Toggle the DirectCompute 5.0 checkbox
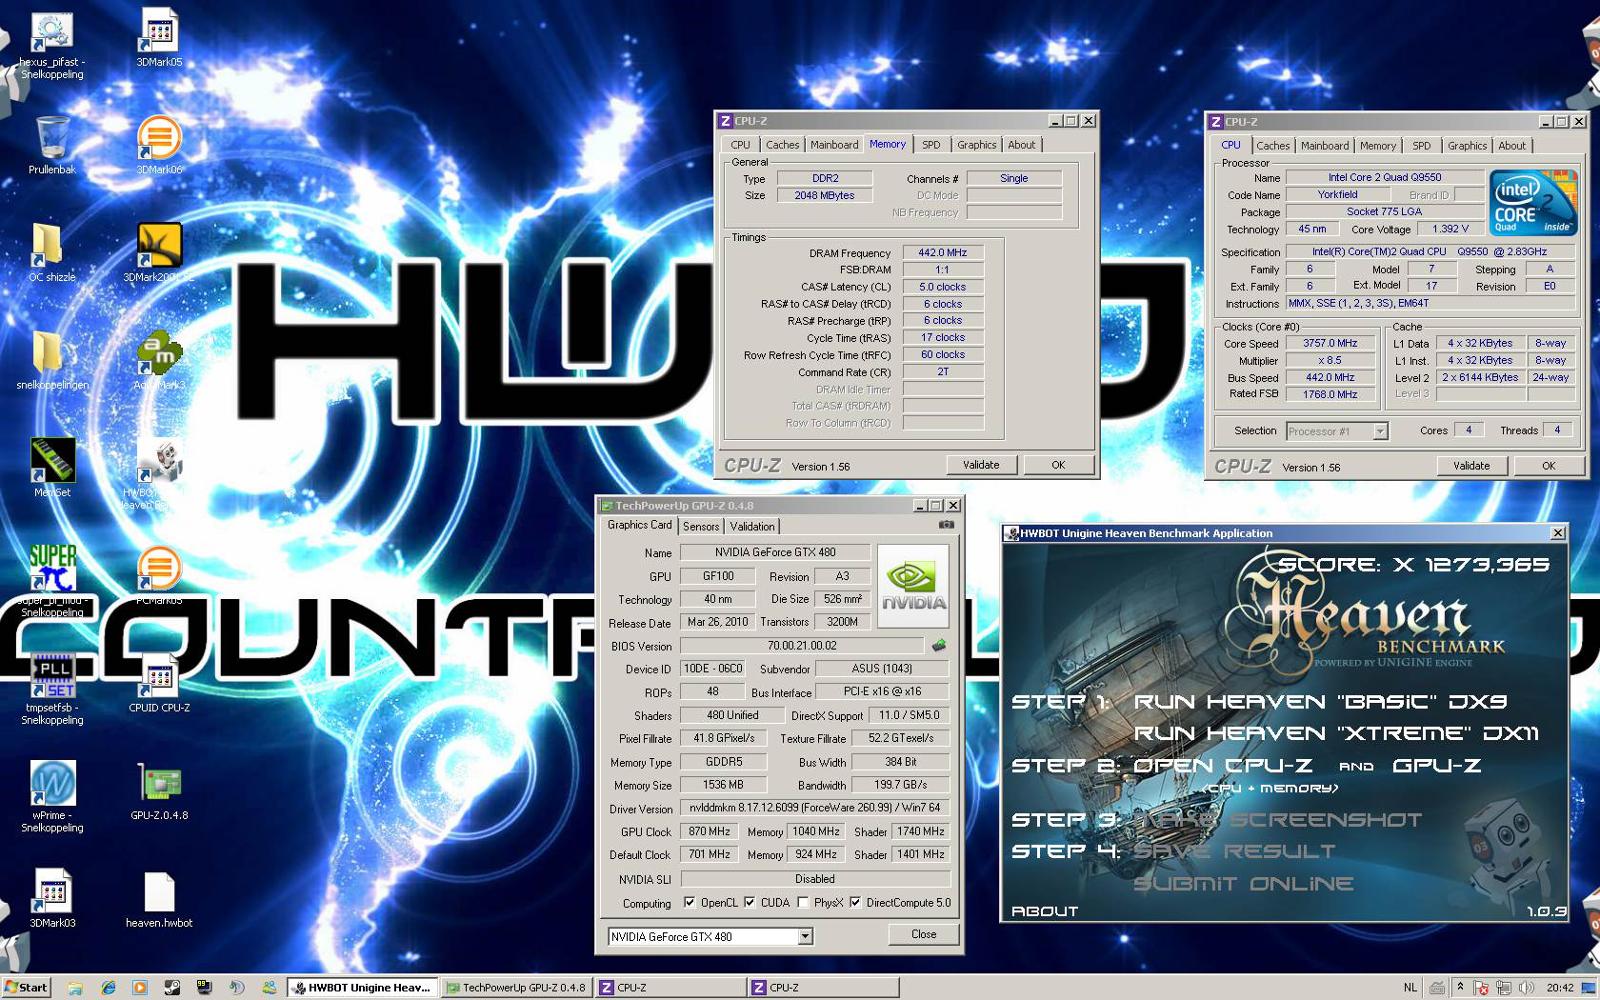Screen dimensions: 1600x1000 click(855, 902)
